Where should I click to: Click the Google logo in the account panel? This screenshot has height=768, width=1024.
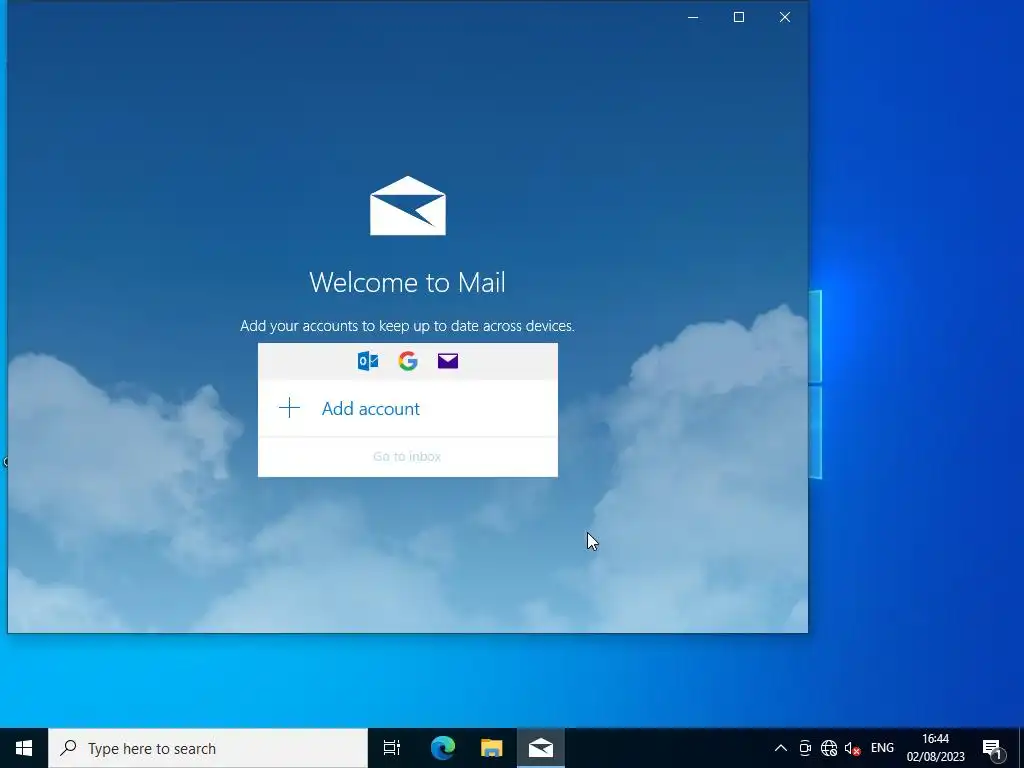click(x=408, y=360)
